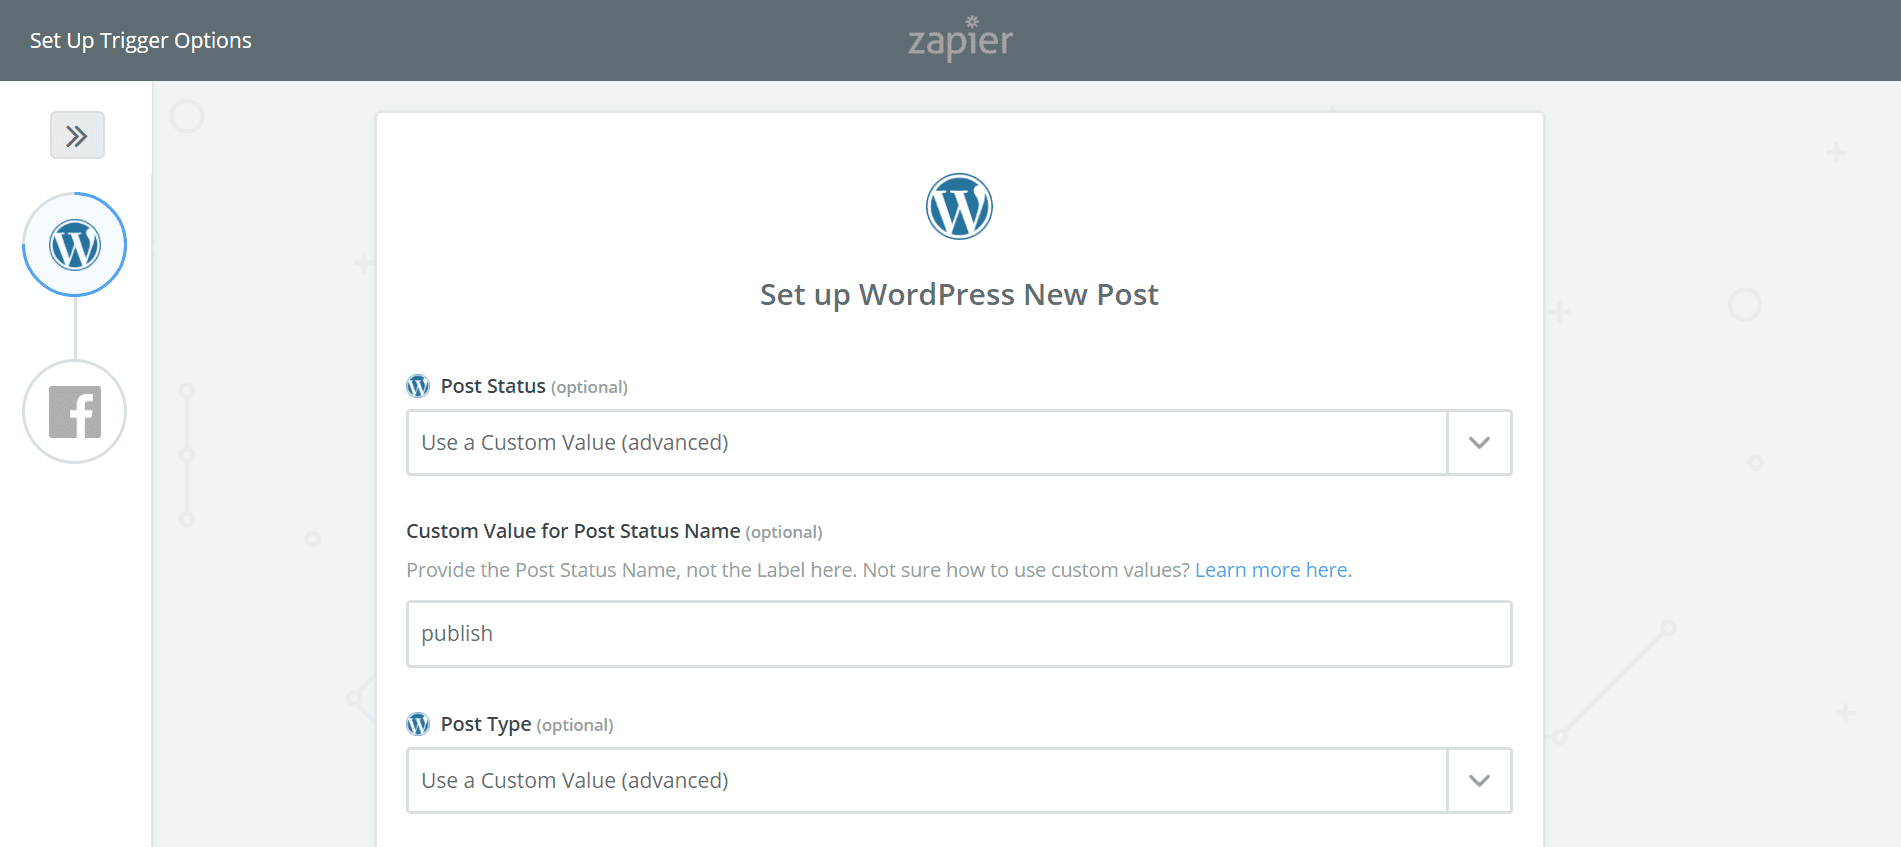1901x847 pixels.
Task: Click the Zapier asterisk mark next to the logo
Action: click(971, 19)
